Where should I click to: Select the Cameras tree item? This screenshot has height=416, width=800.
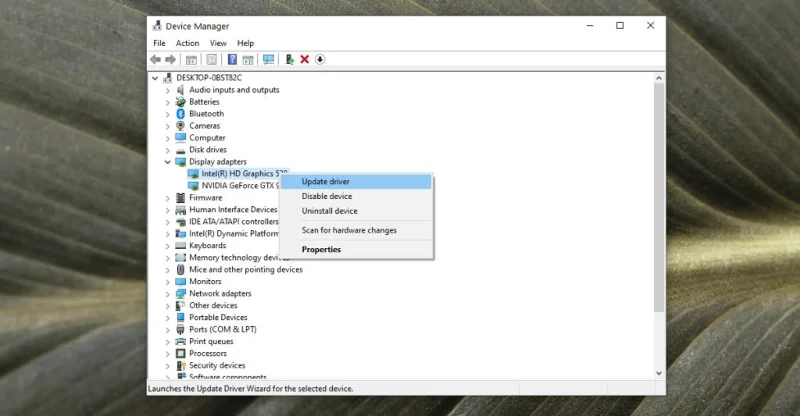pyautogui.click(x=205, y=126)
